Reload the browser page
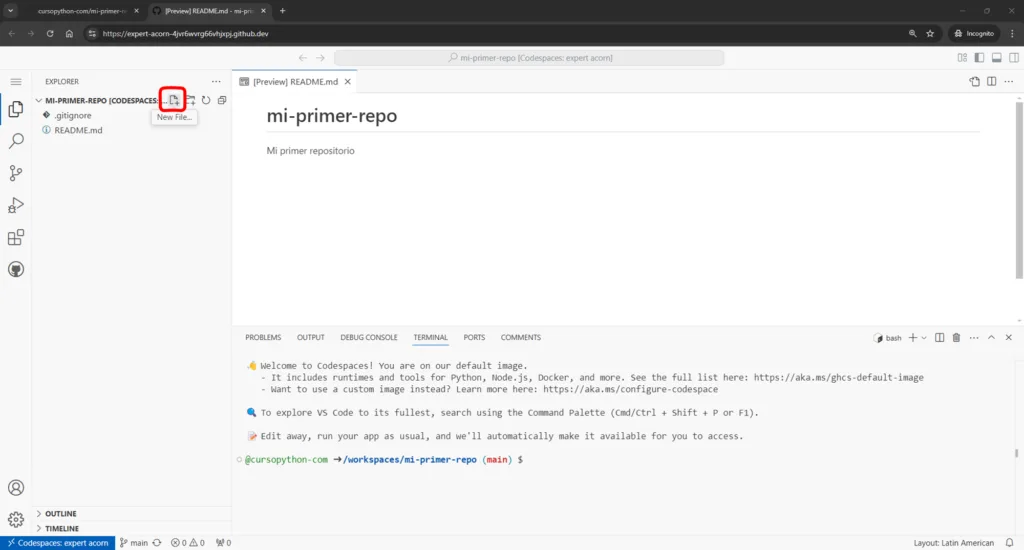The image size is (1024, 550). (x=50, y=33)
